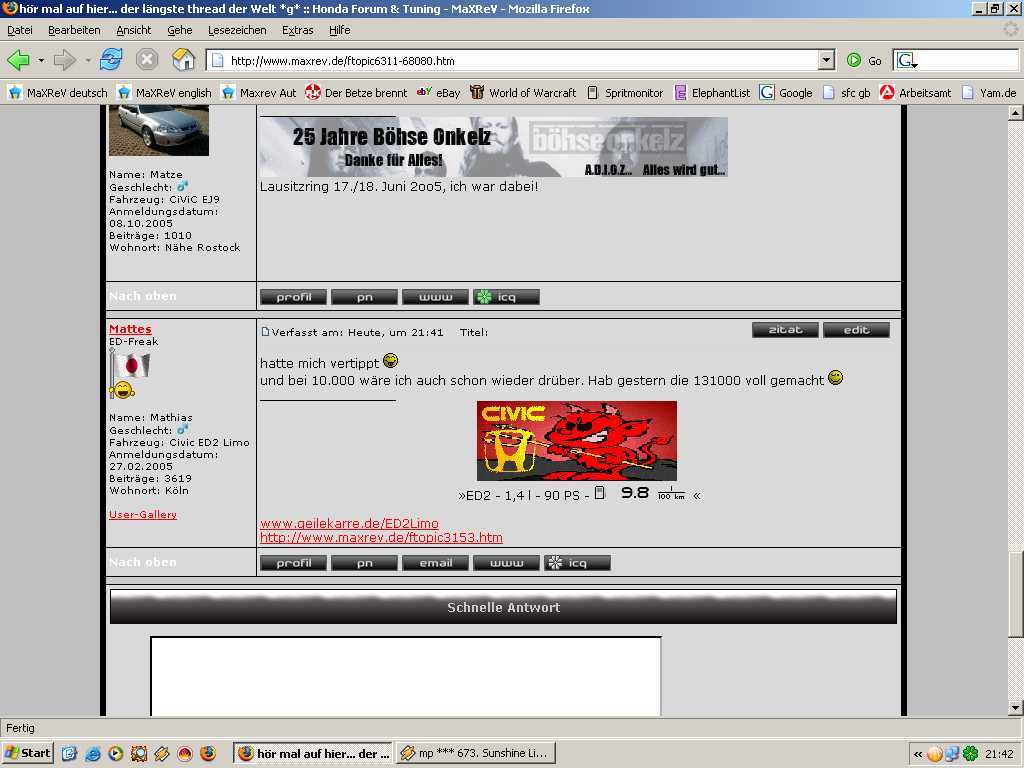
Task: Open the Datei menu
Action: 20,30
